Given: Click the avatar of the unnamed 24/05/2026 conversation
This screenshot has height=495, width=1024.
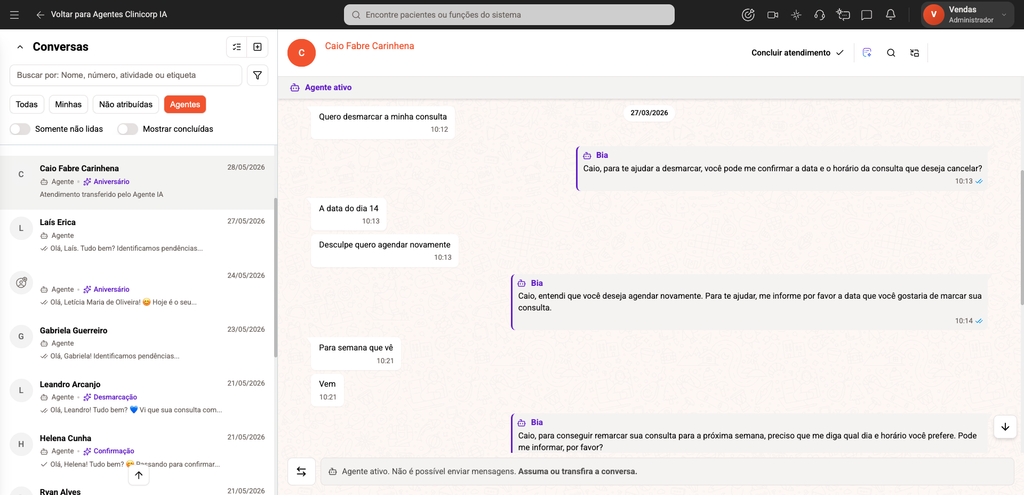Looking at the screenshot, I should click(x=22, y=283).
